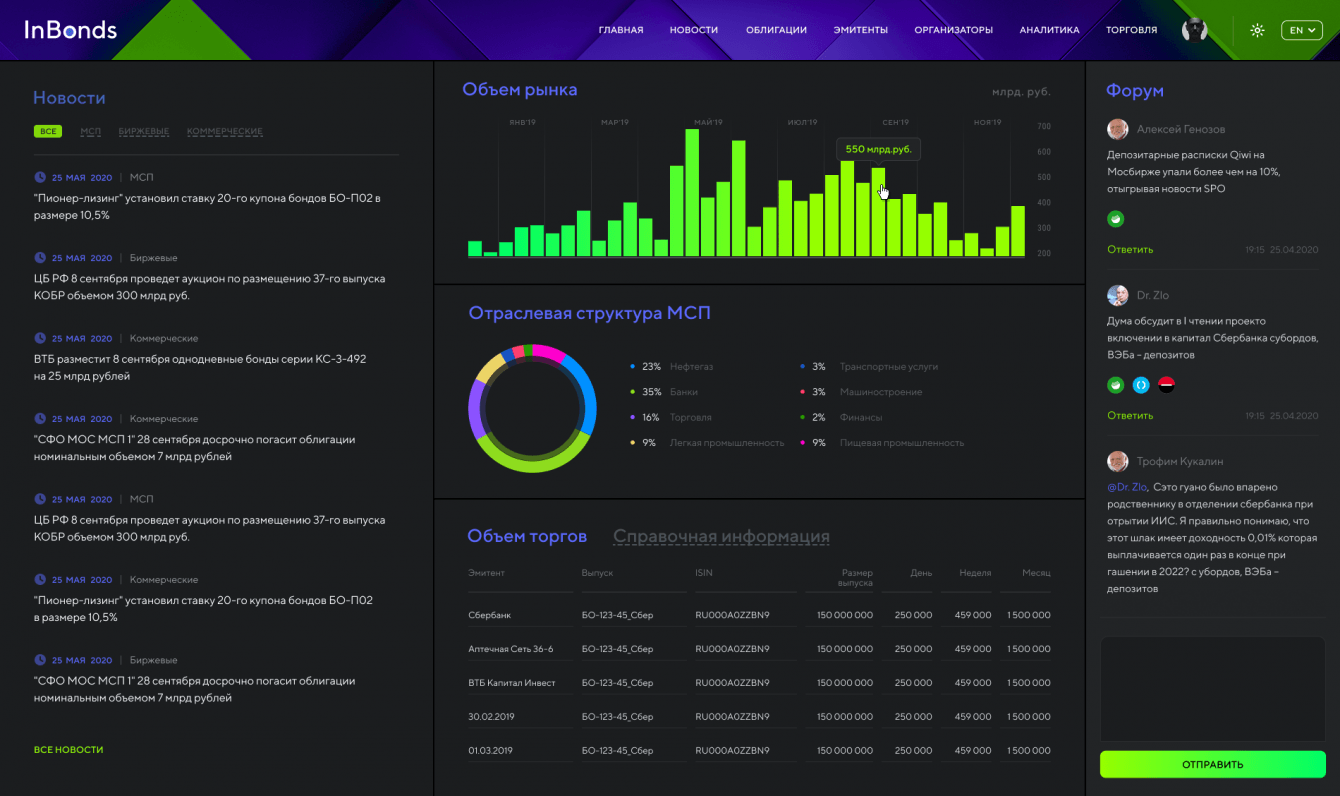
Task: Click Алексей Генозов's forum avatar
Action: point(1117,129)
